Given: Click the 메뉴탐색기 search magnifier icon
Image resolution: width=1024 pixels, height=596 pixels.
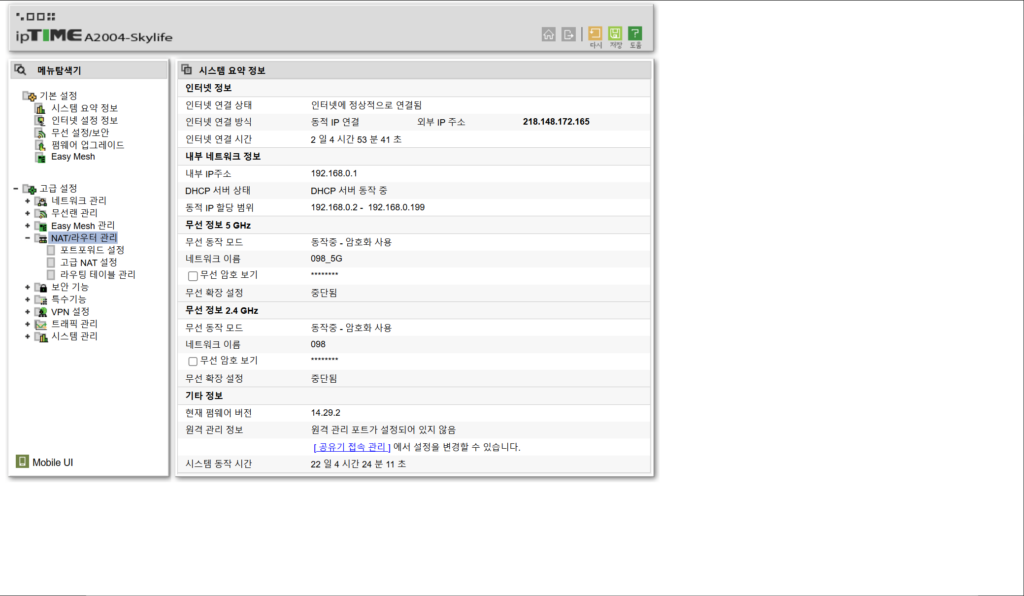Looking at the screenshot, I should pyautogui.click(x=20, y=70).
